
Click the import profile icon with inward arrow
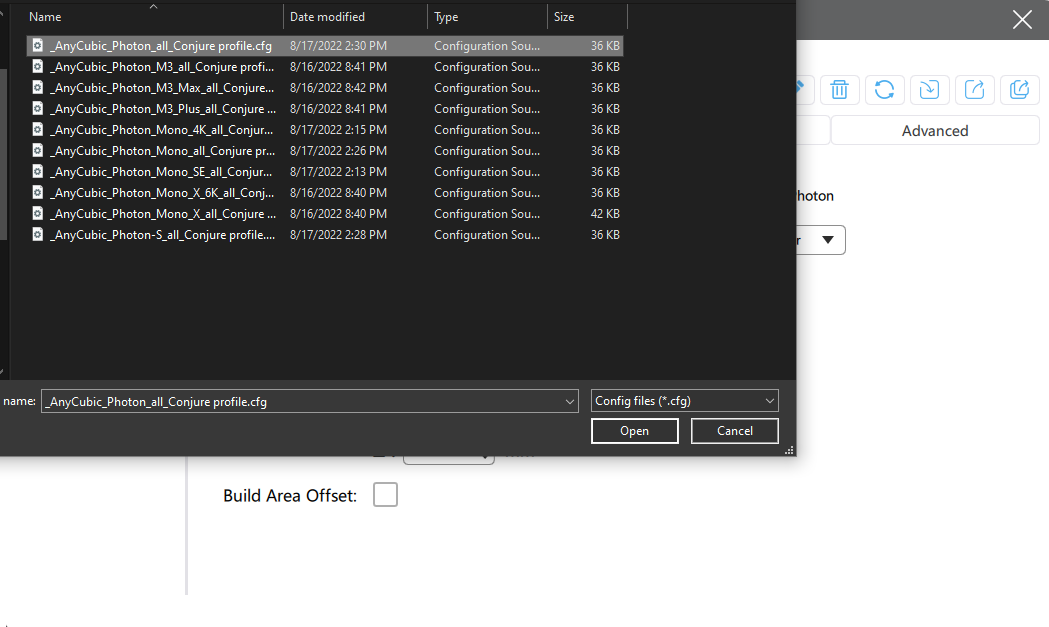point(929,90)
